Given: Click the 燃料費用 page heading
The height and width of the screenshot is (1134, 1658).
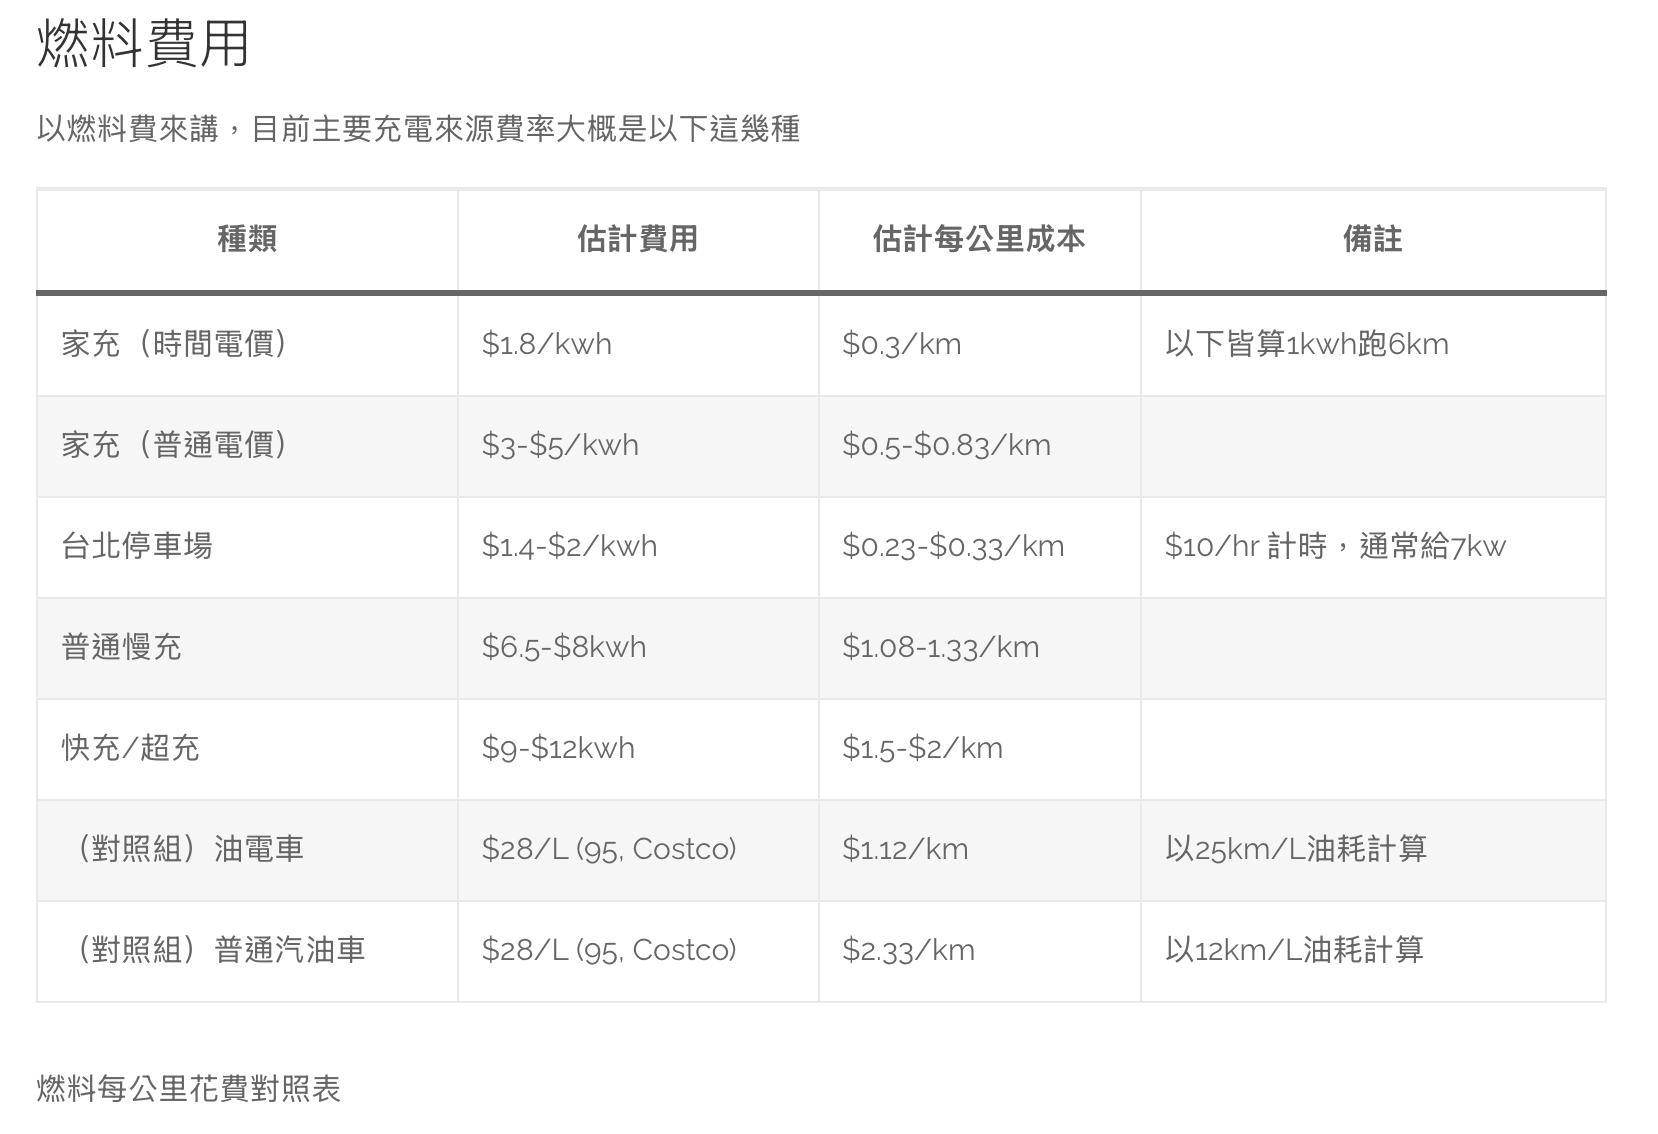Looking at the screenshot, I should (x=143, y=44).
